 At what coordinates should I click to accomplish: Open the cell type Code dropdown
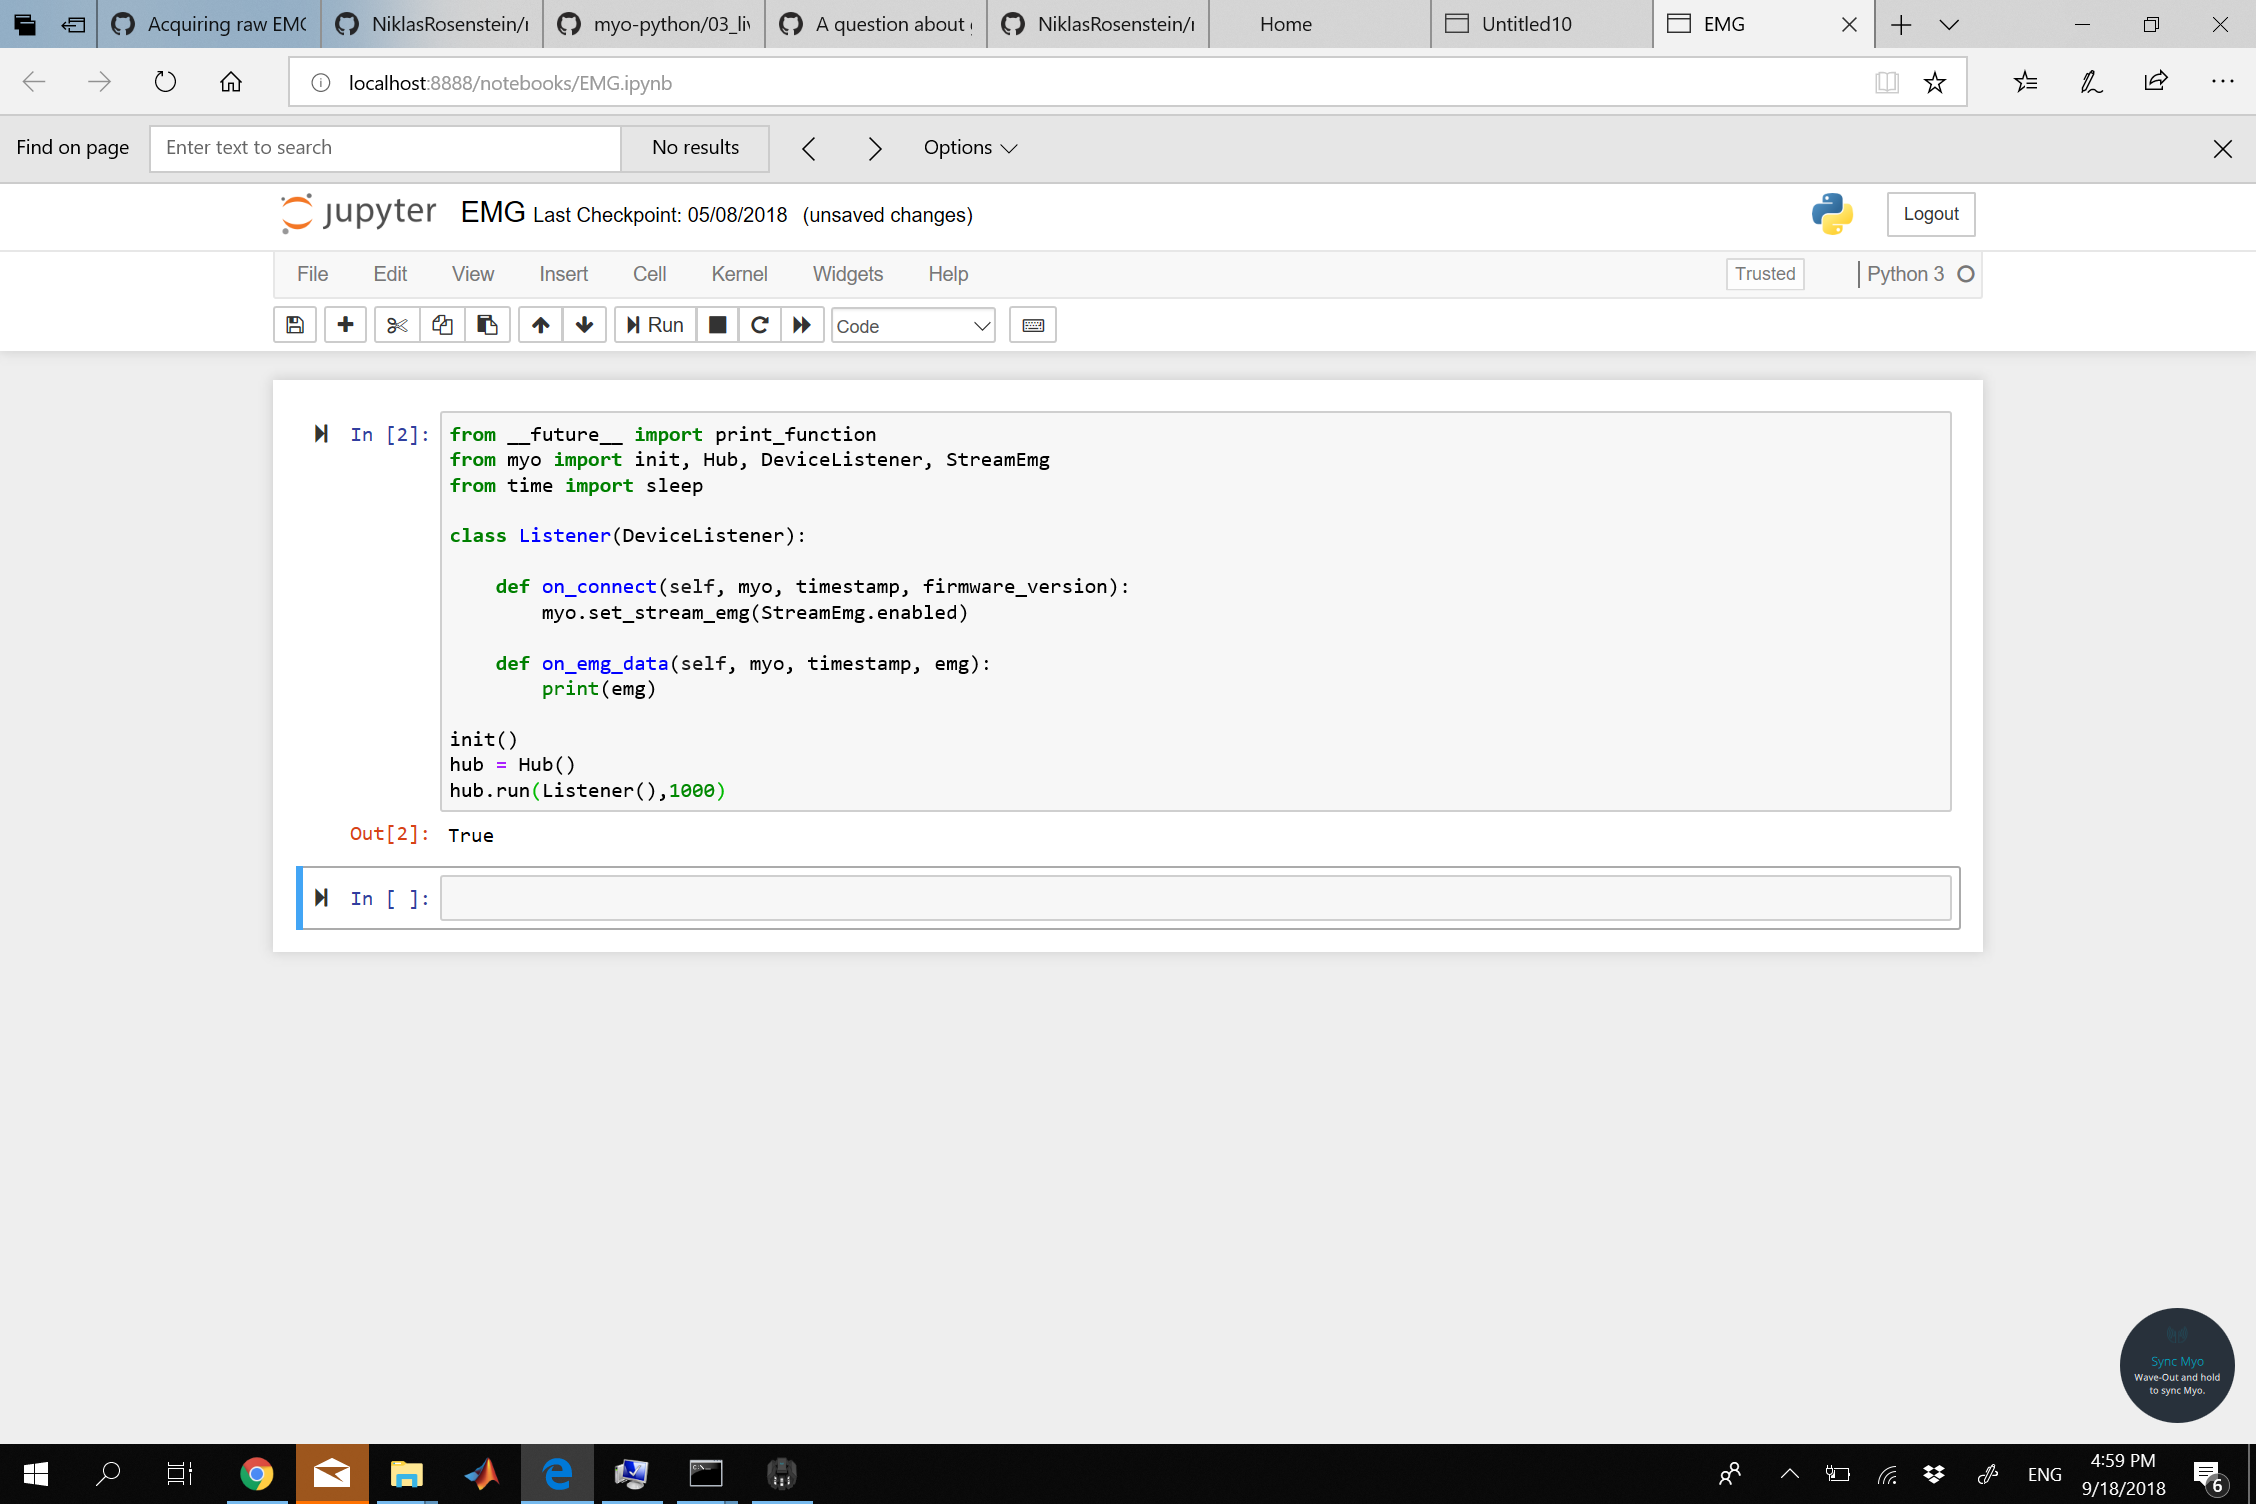point(912,325)
